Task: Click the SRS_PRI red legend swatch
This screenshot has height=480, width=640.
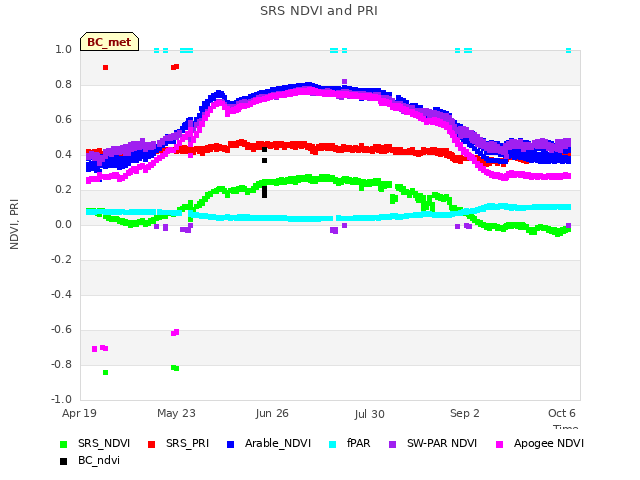Action: click(x=151, y=444)
